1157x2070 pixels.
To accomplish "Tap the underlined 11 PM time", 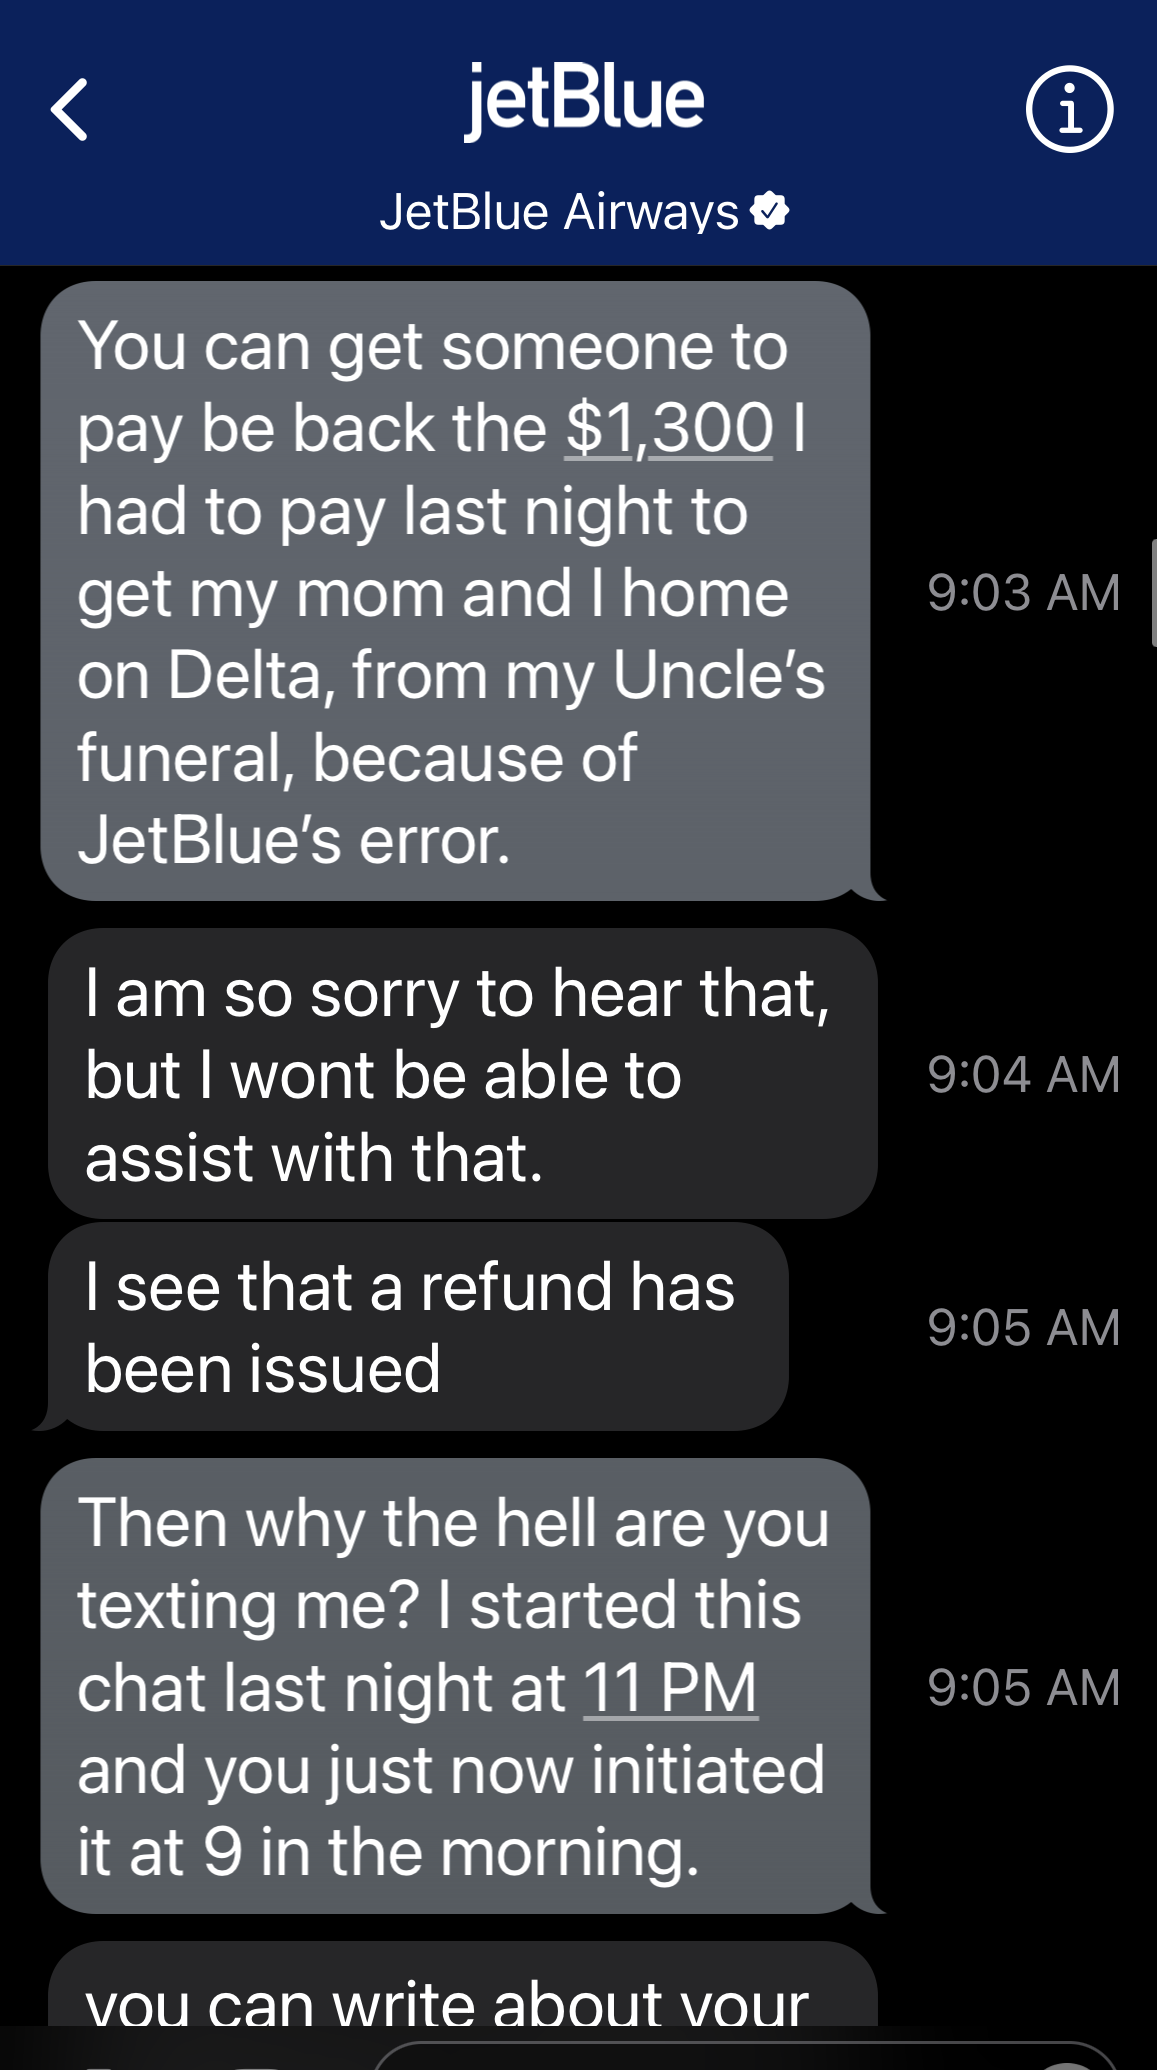I will coord(670,1688).
